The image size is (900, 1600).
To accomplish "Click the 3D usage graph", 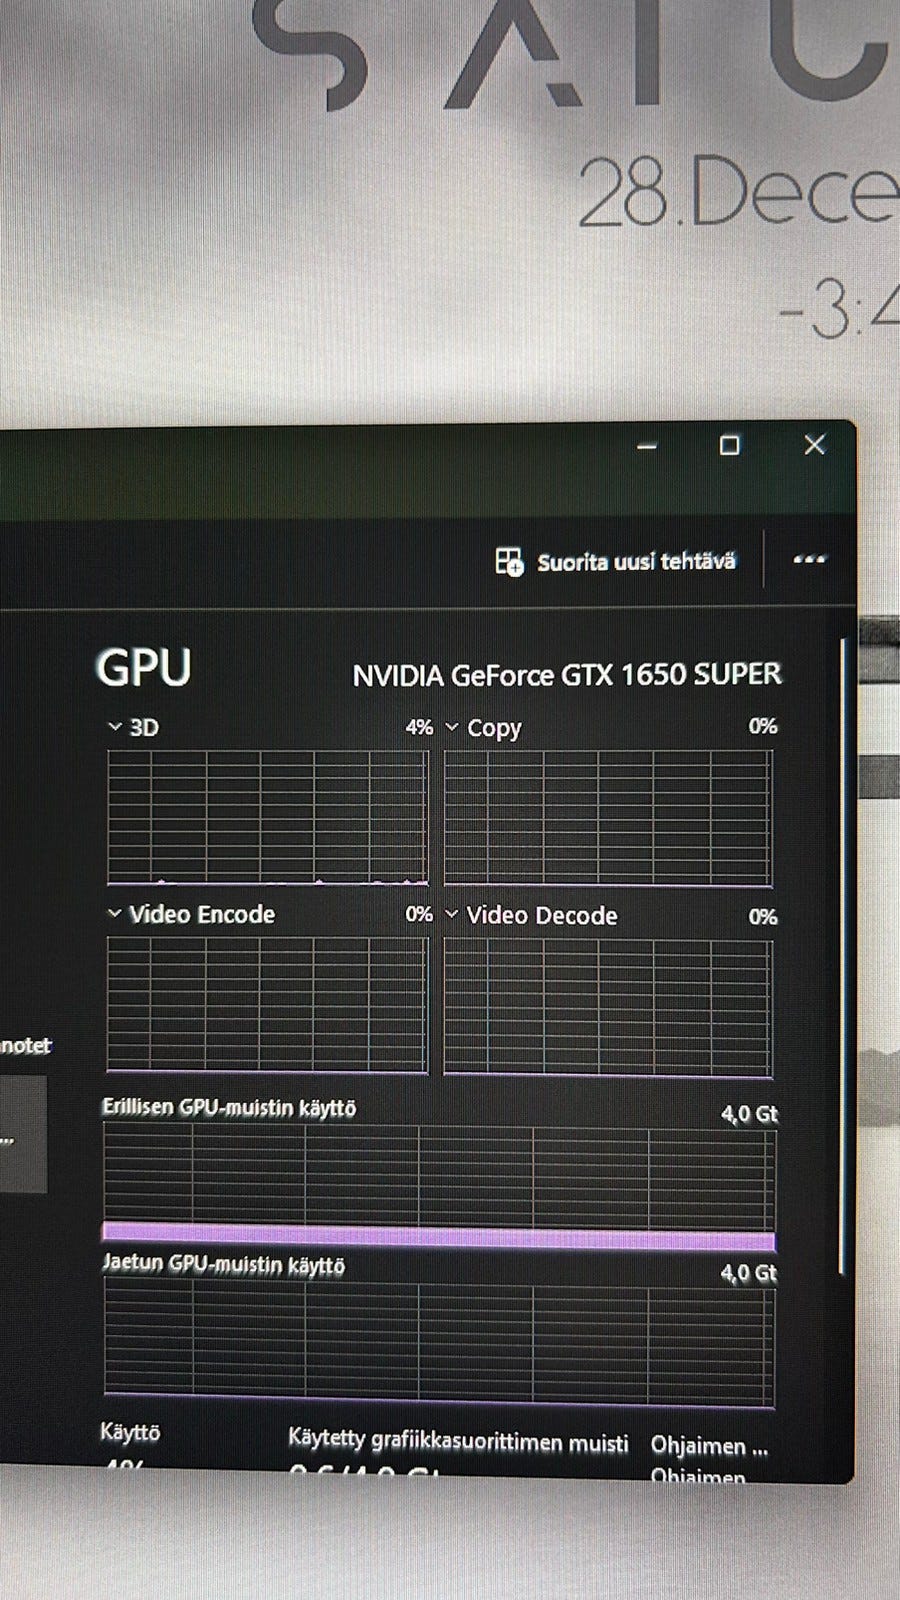I will click(267, 817).
